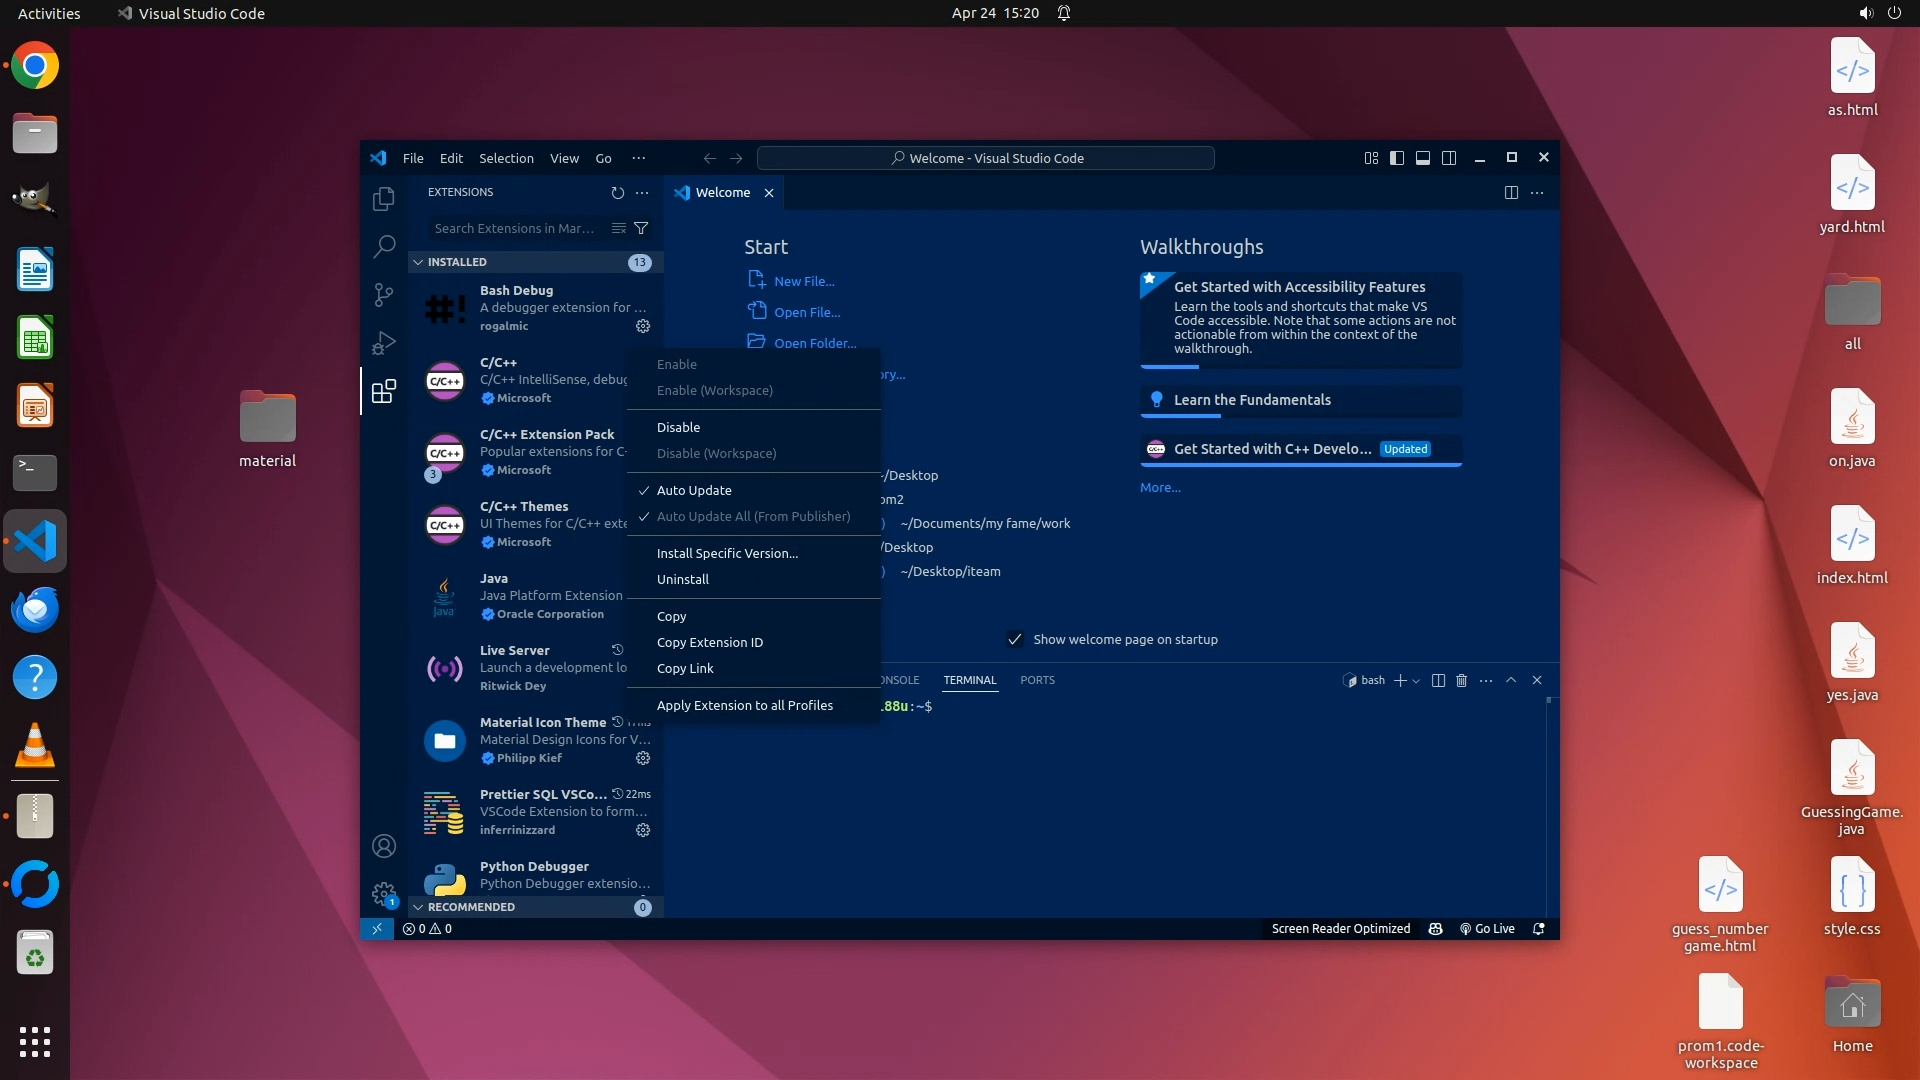Open the Explorer view in activity bar
This screenshot has height=1080, width=1920.
(x=383, y=199)
